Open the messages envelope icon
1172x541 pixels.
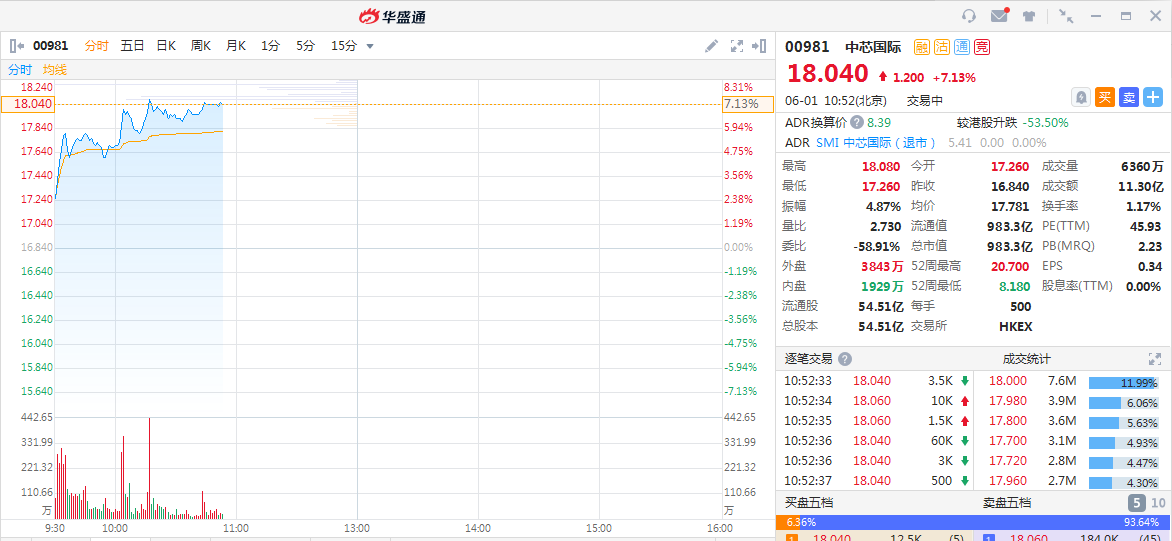tap(998, 16)
